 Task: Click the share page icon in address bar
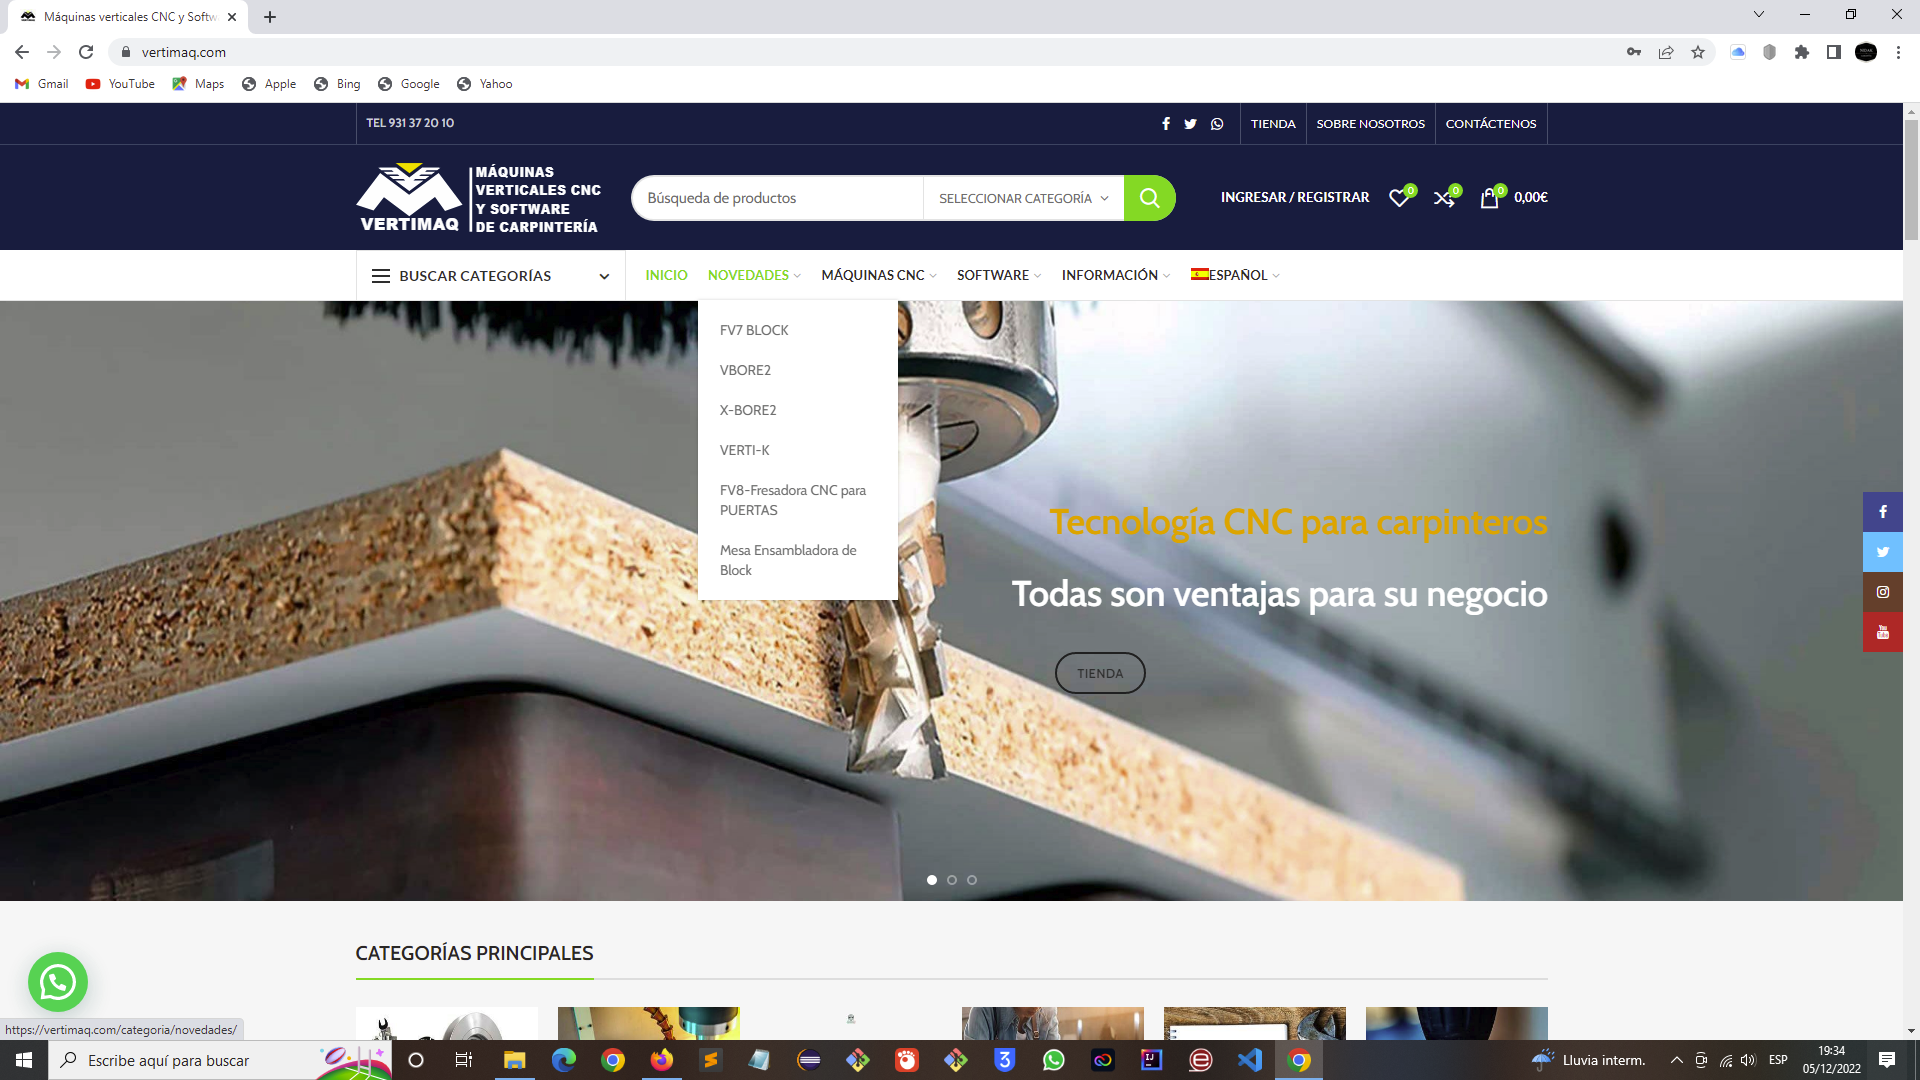[x=1666, y=52]
